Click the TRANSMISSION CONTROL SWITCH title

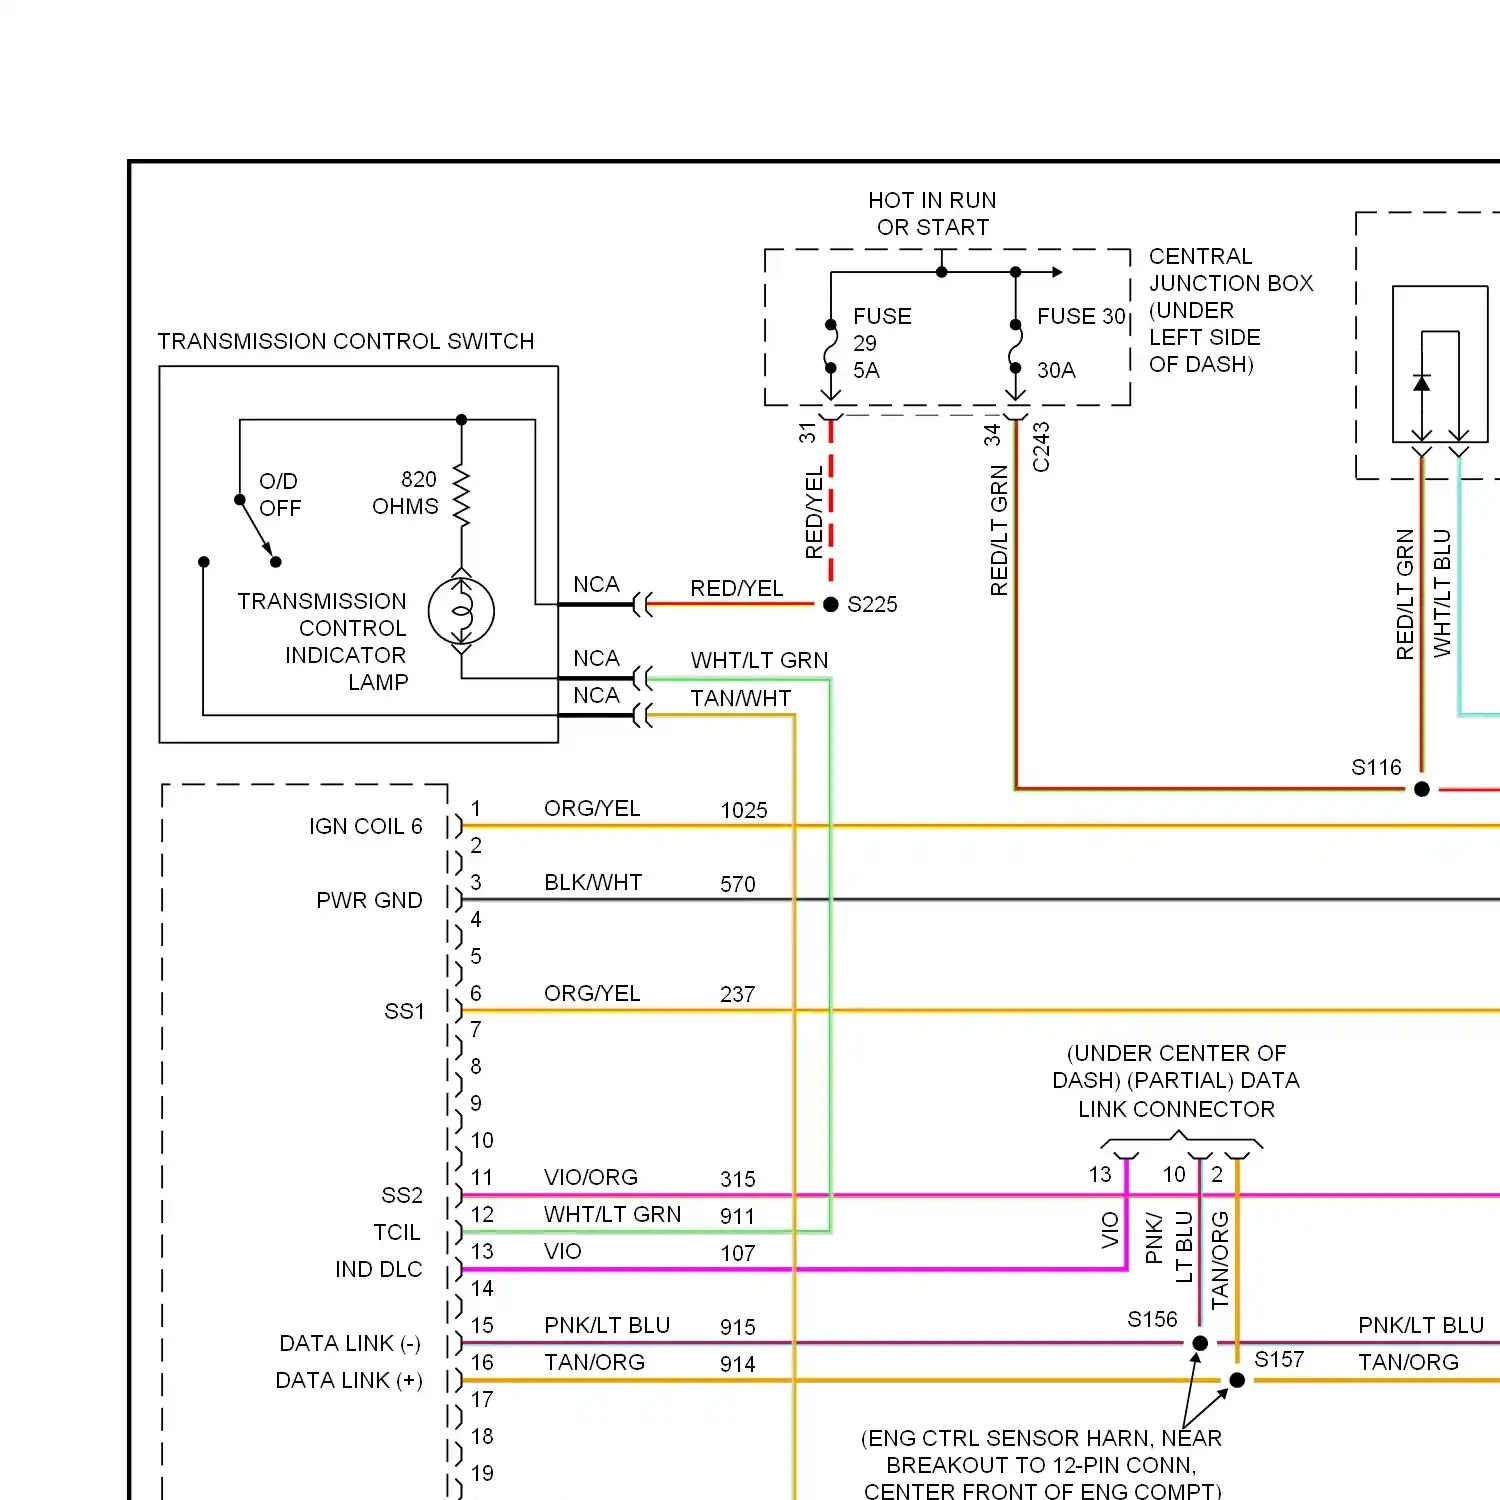[x=346, y=341]
